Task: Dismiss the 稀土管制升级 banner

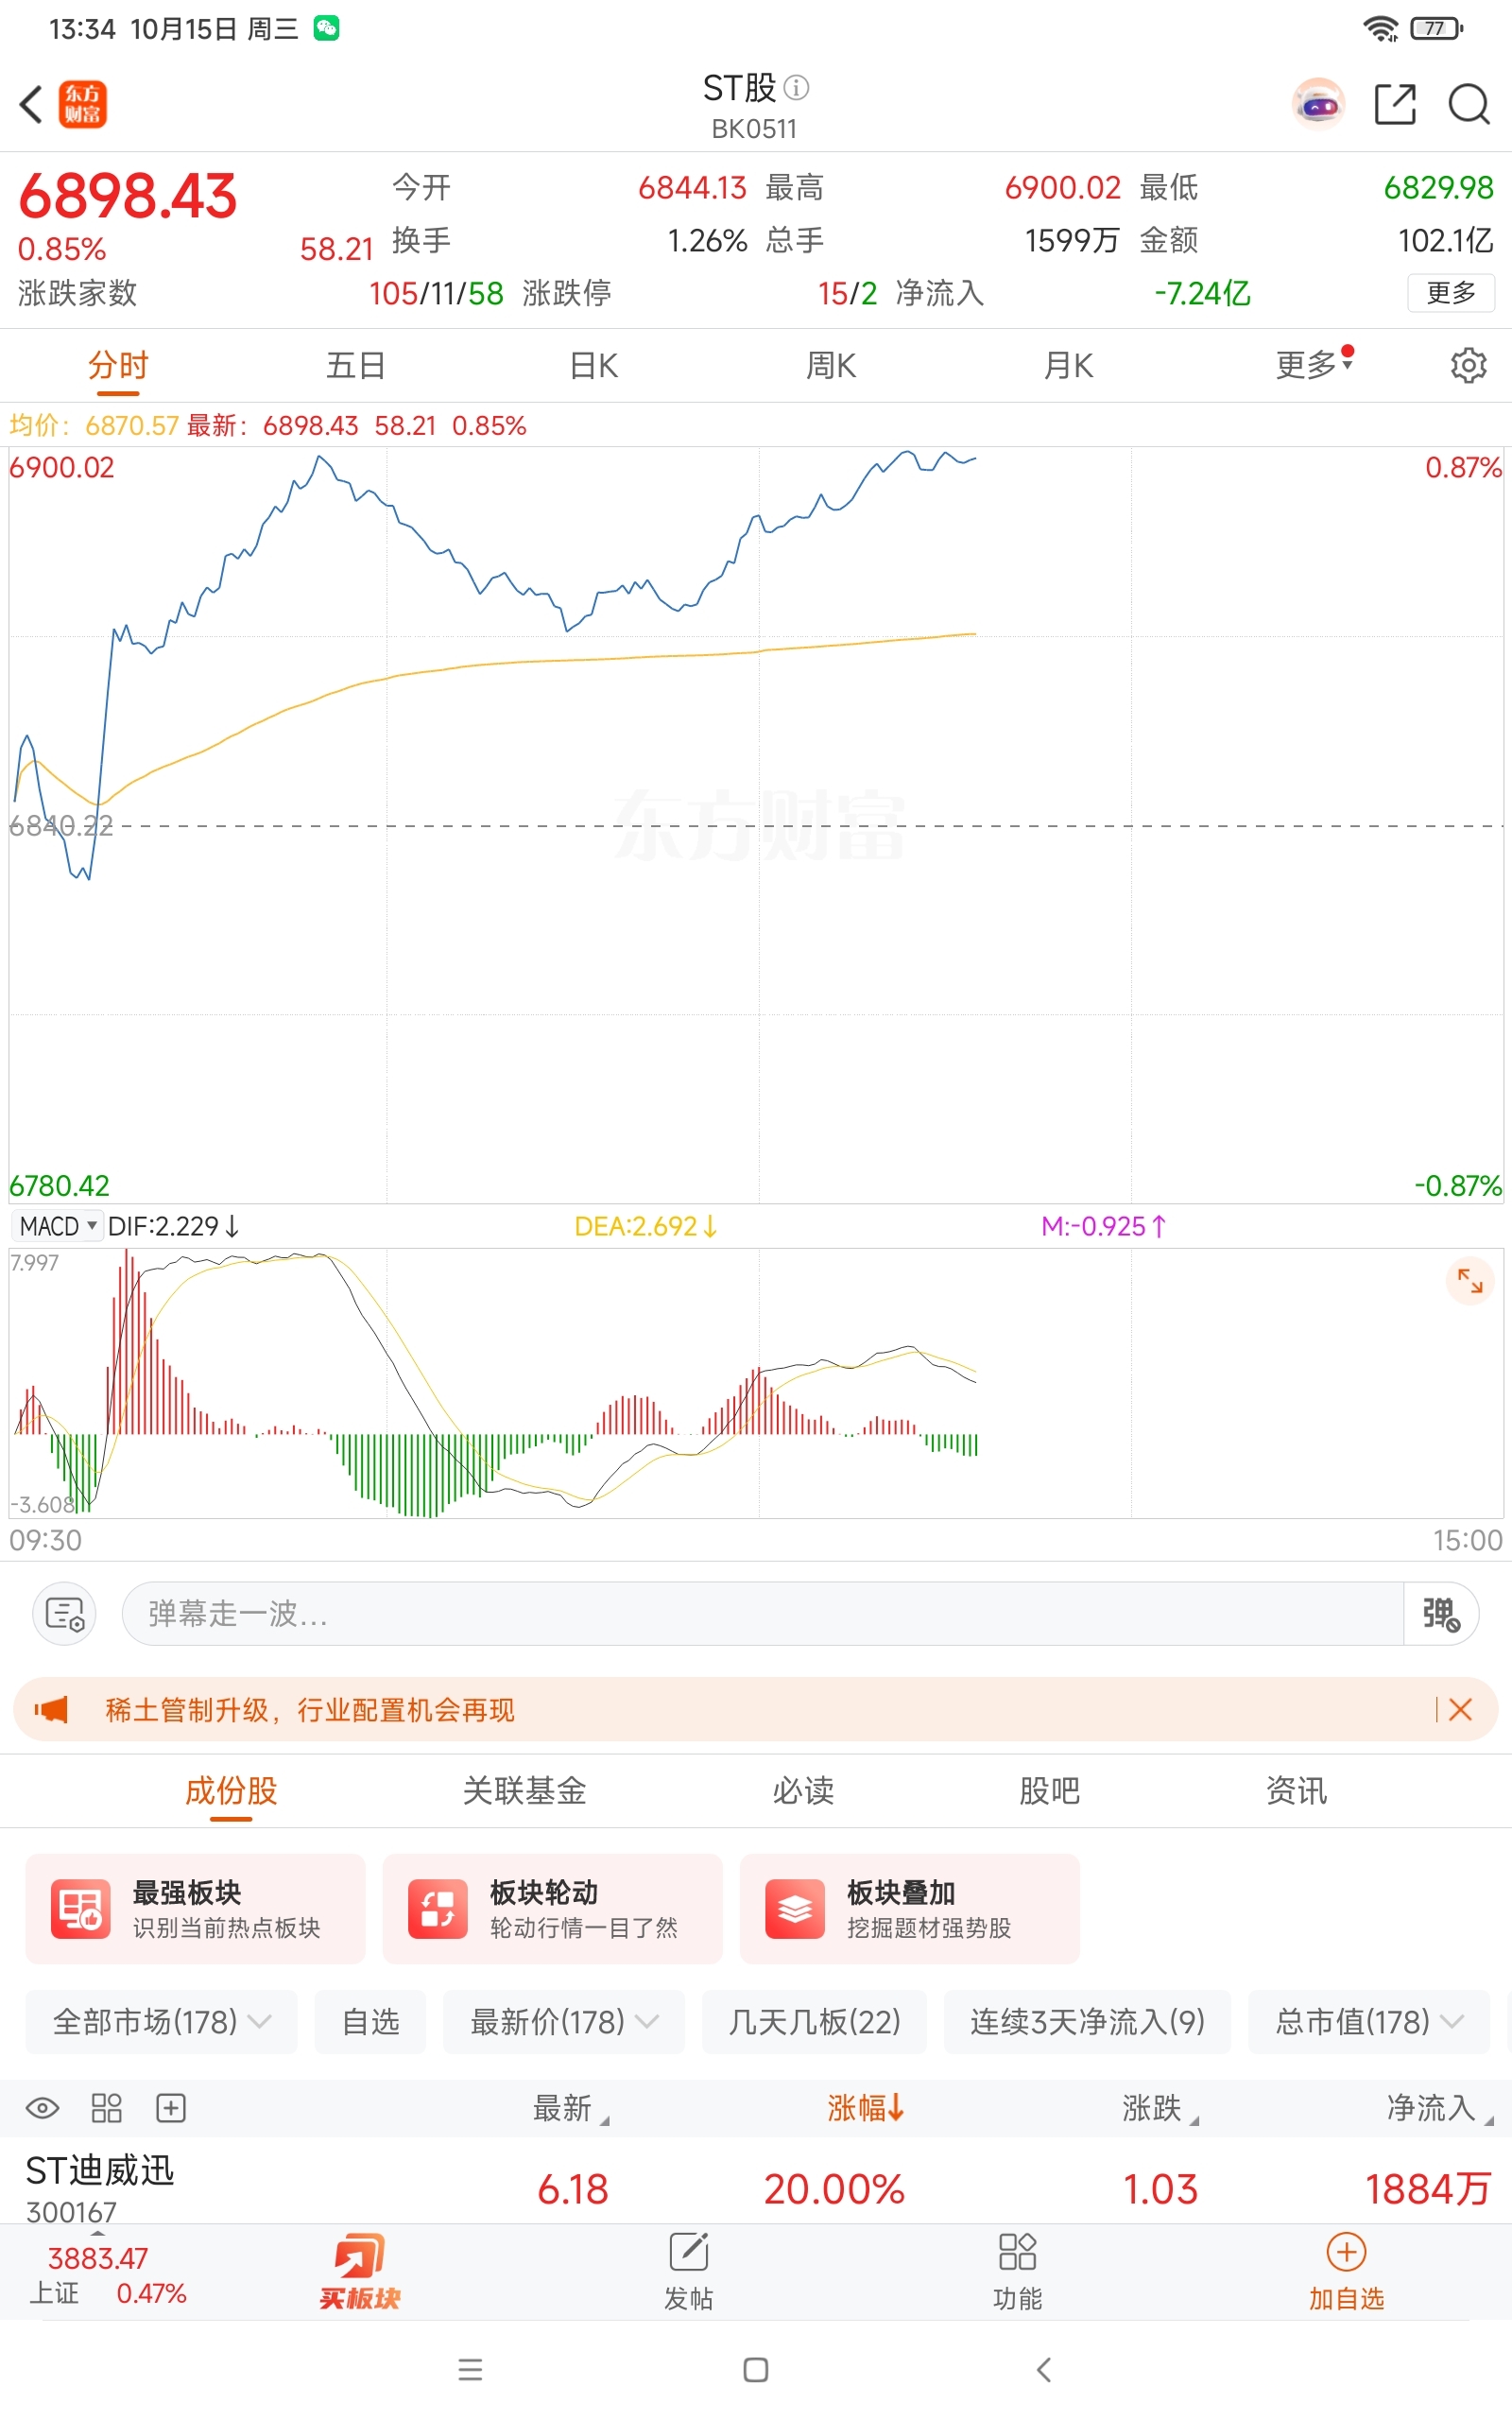Action: point(1460,1710)
